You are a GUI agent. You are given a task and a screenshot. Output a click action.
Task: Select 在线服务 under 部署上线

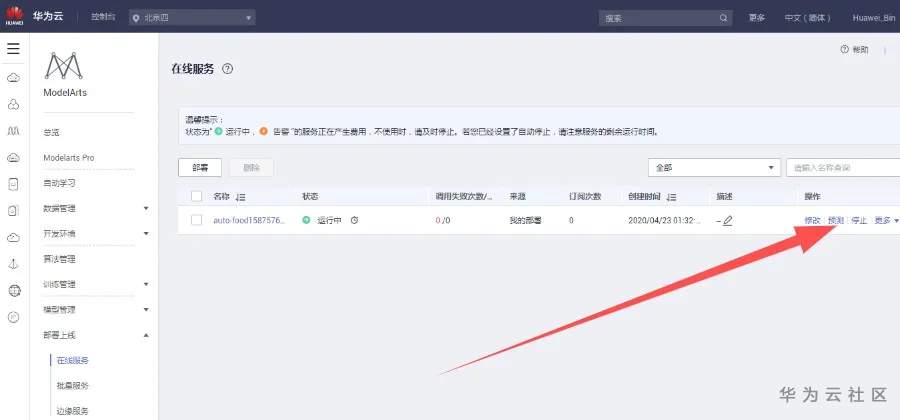(73, 360)
